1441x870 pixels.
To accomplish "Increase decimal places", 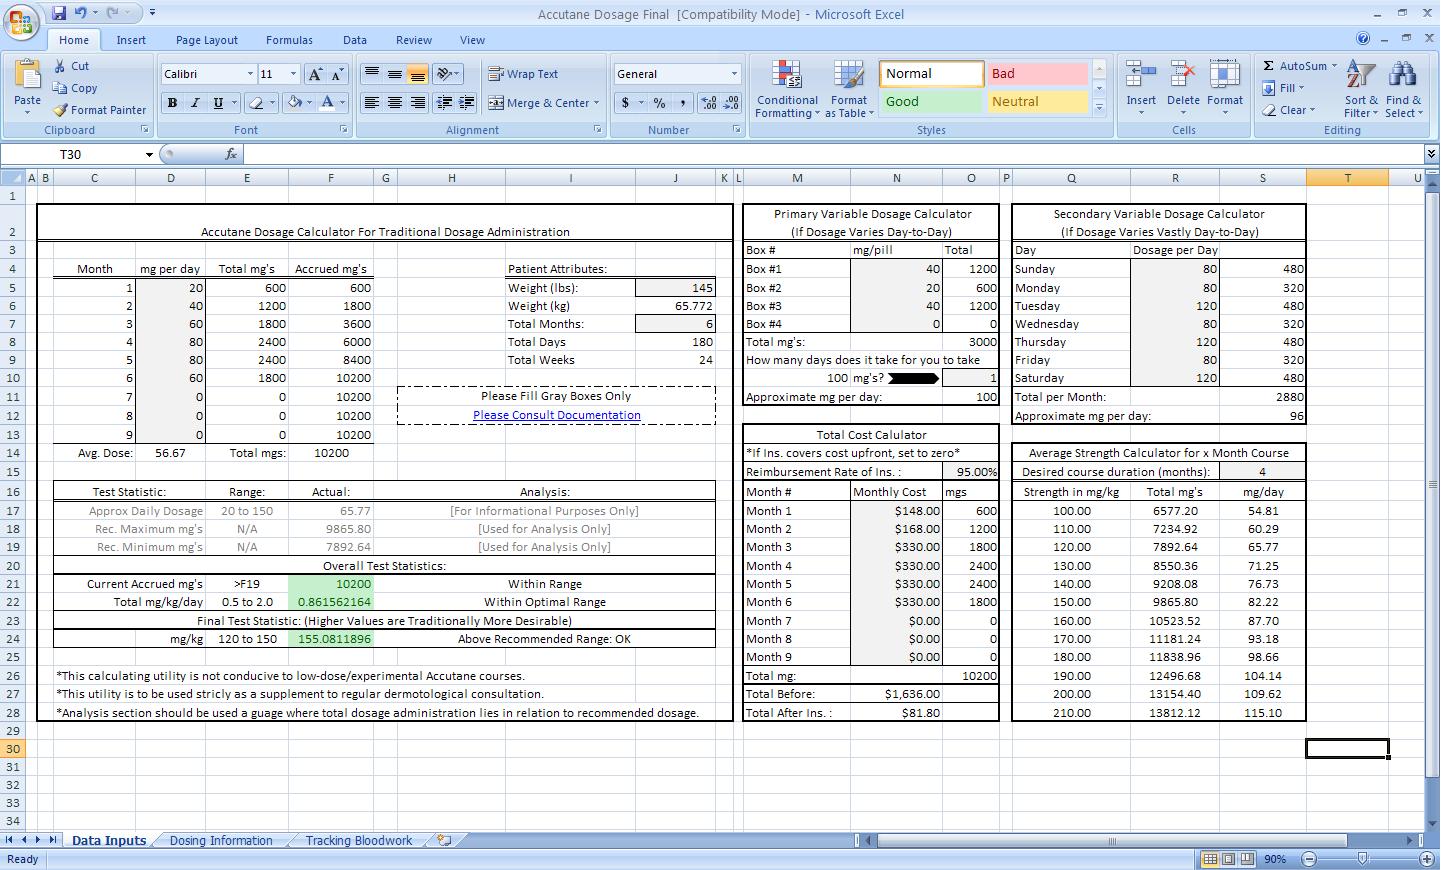I will coord(709,103).
